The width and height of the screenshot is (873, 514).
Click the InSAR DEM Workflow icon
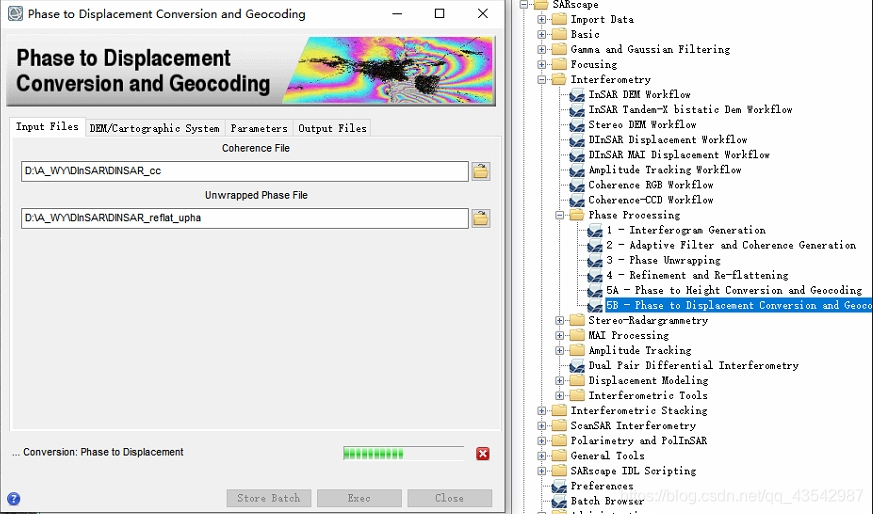[577, 95]
